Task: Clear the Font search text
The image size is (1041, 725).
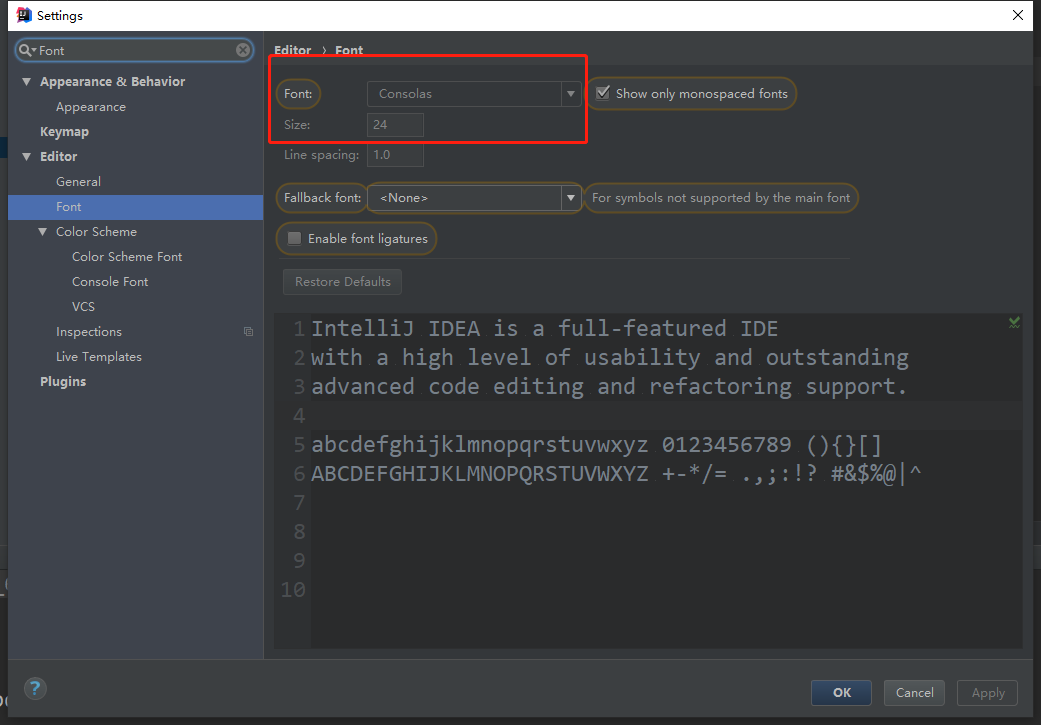Action: coord(243,50)
